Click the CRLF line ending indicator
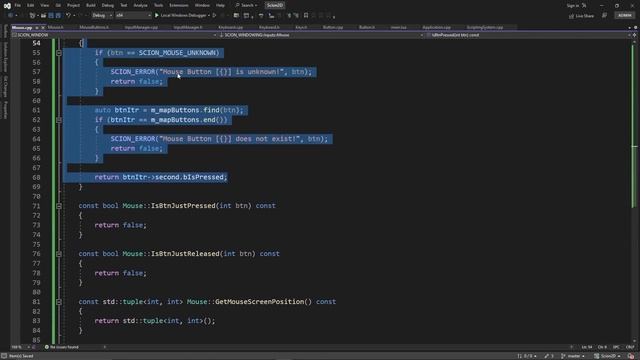 pos(630,347)
